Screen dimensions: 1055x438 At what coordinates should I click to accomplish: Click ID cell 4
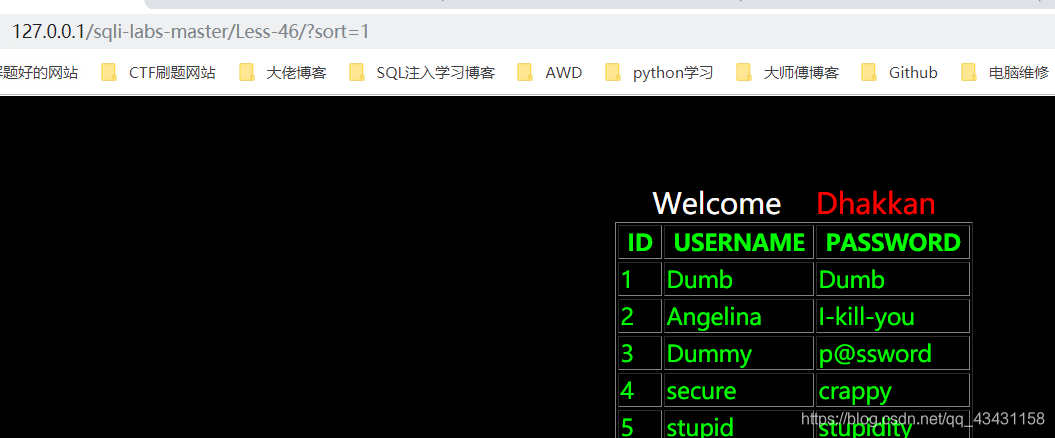pos(640,390)
